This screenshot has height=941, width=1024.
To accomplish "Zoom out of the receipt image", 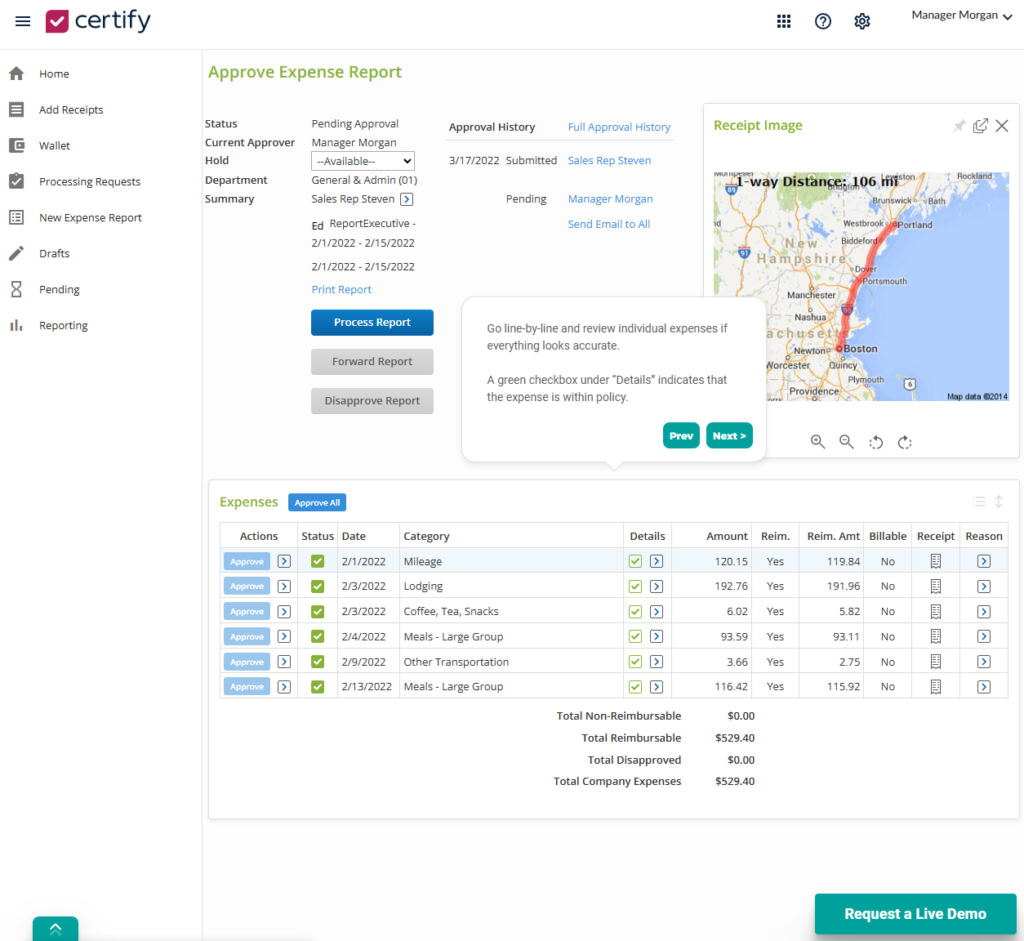I will point(846,441).
